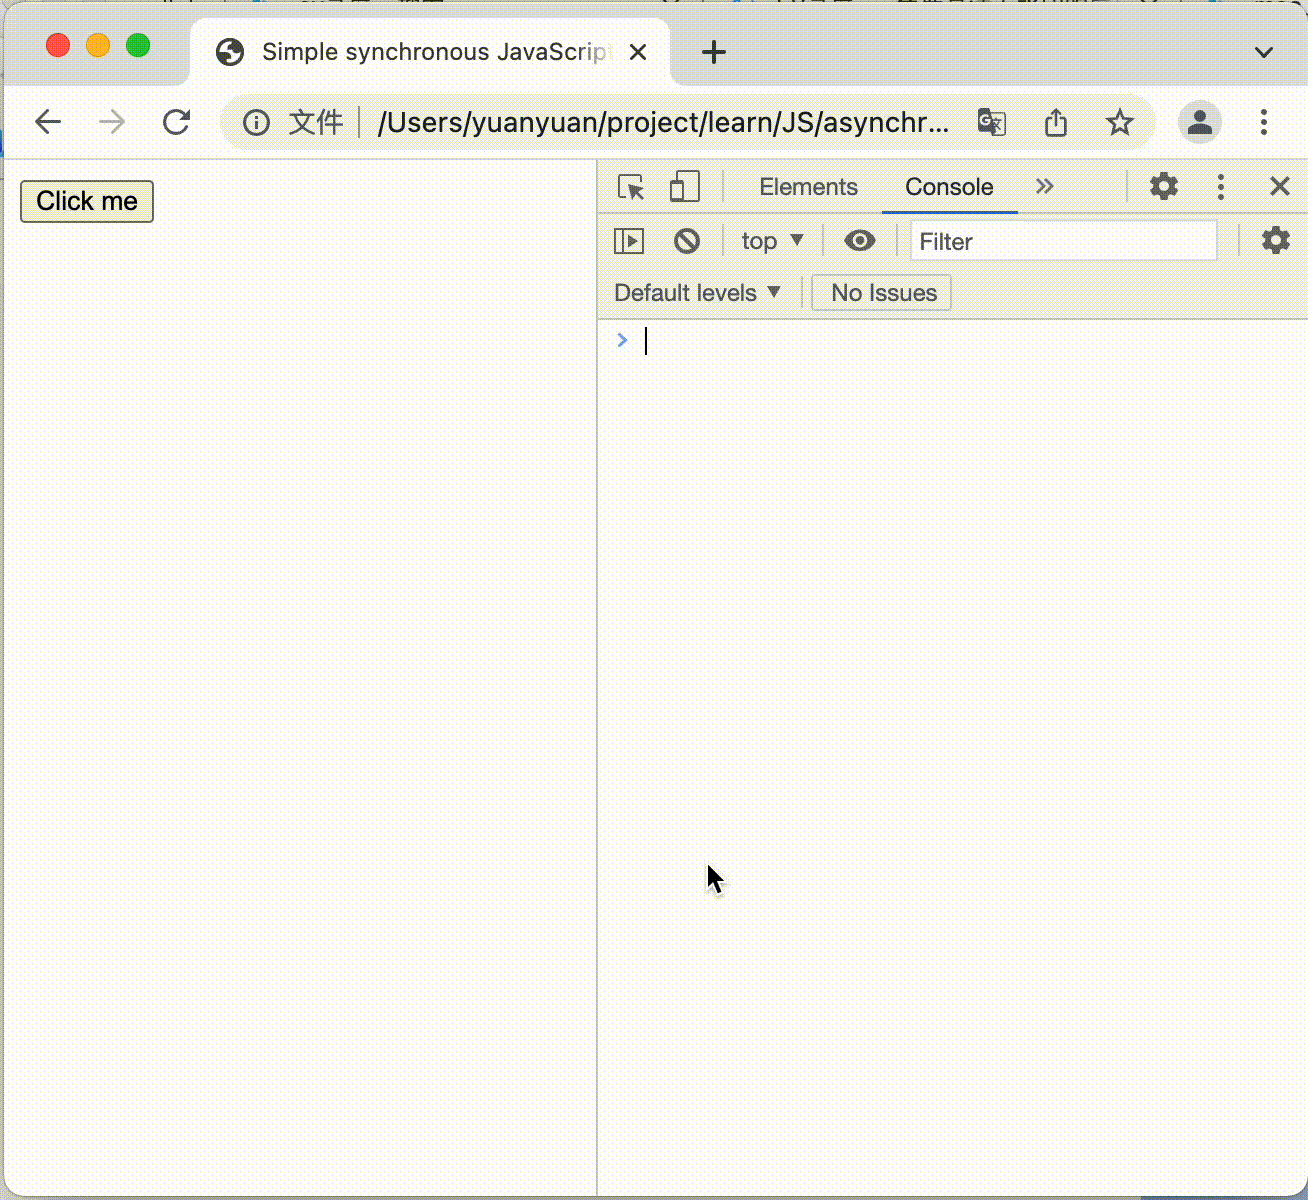
Task: Go back with the browser back arrow
Action: point(48,122)
